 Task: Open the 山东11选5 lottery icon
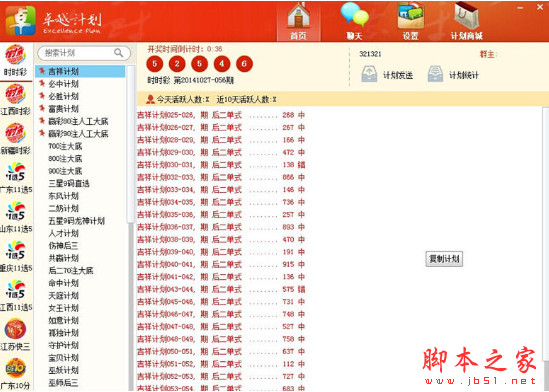pyautogui.click(x=15, y=212)
